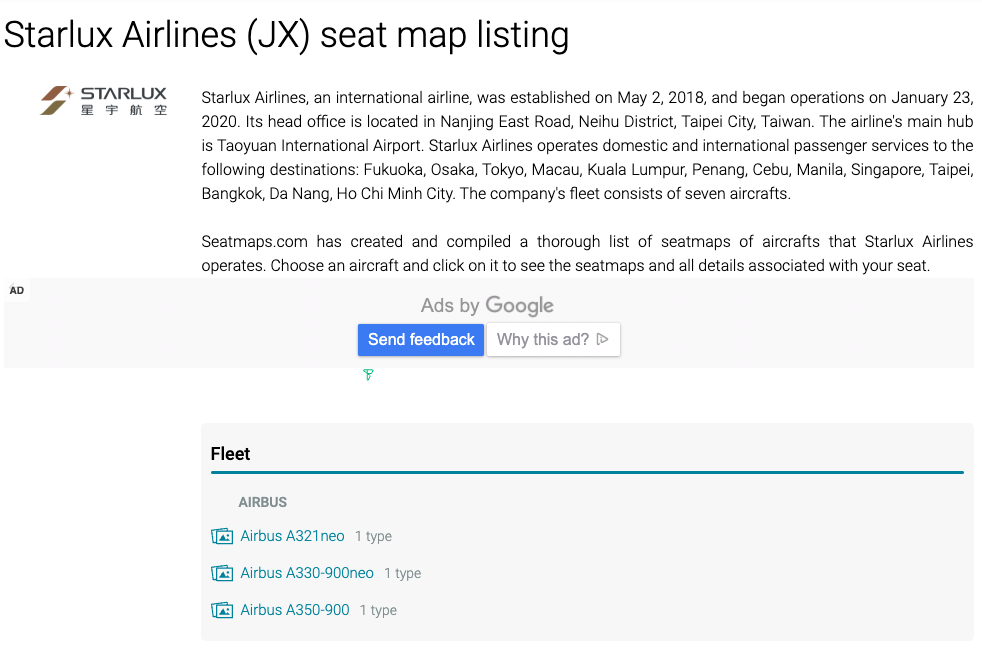Click the small green icon below the ad
This screenshot has height=649, width=982.
click(368, 375)
